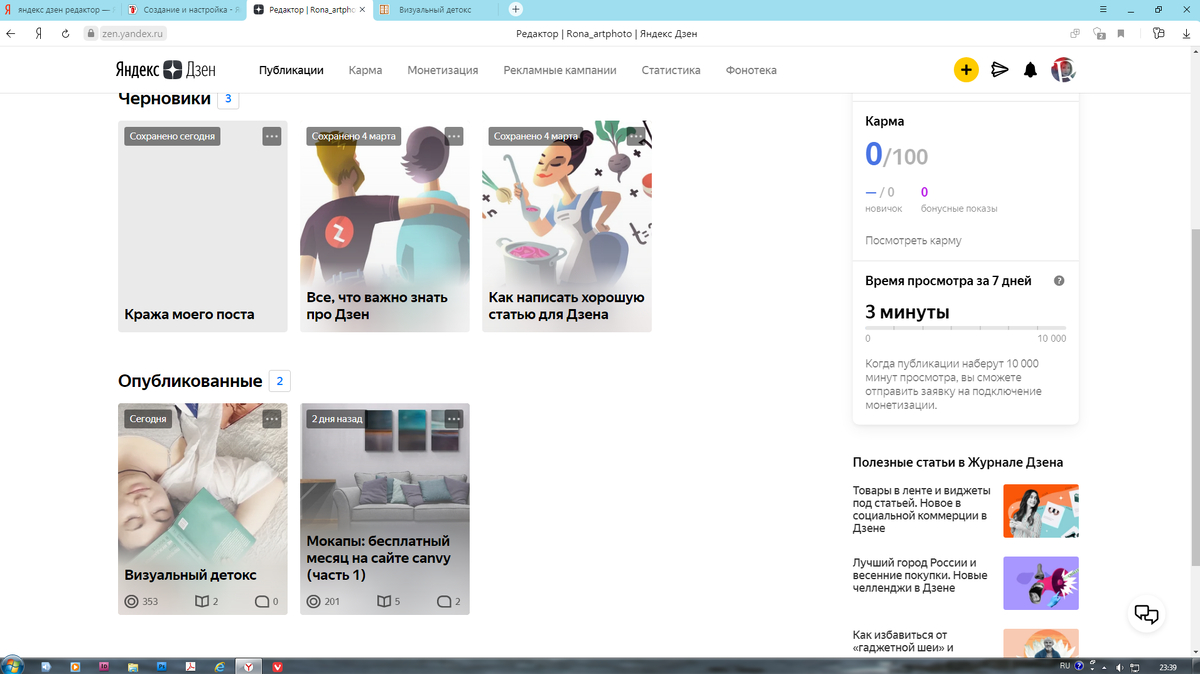1200x674 pixels.
Task: Switch to Карма tab
Action: tap(365, 70)
